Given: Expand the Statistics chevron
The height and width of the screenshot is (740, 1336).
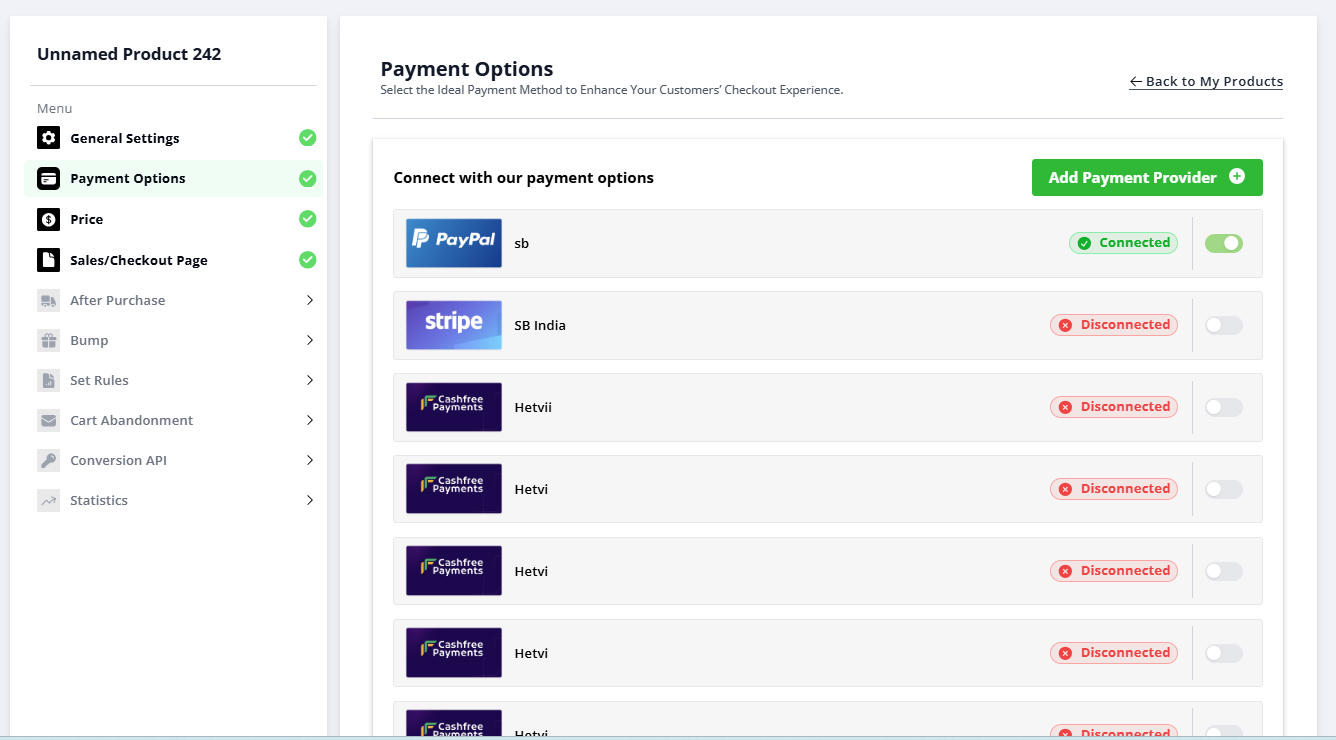Looking at the screenshot, I should (310, 500).
